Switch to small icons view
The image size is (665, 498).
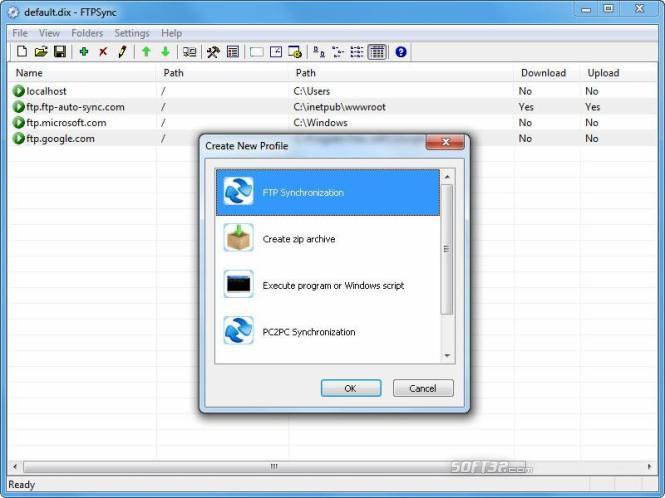pyautogui.click(x=338, y=52)
